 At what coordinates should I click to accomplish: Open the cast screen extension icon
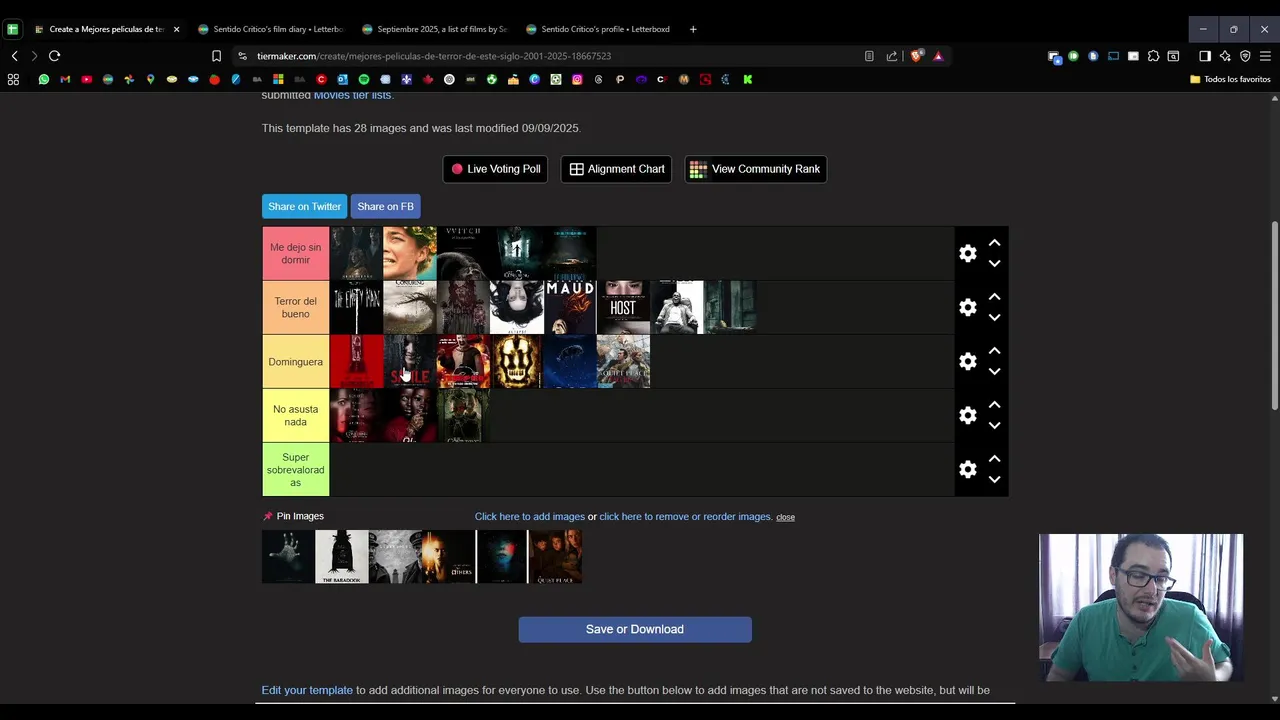click(1113, 56)
